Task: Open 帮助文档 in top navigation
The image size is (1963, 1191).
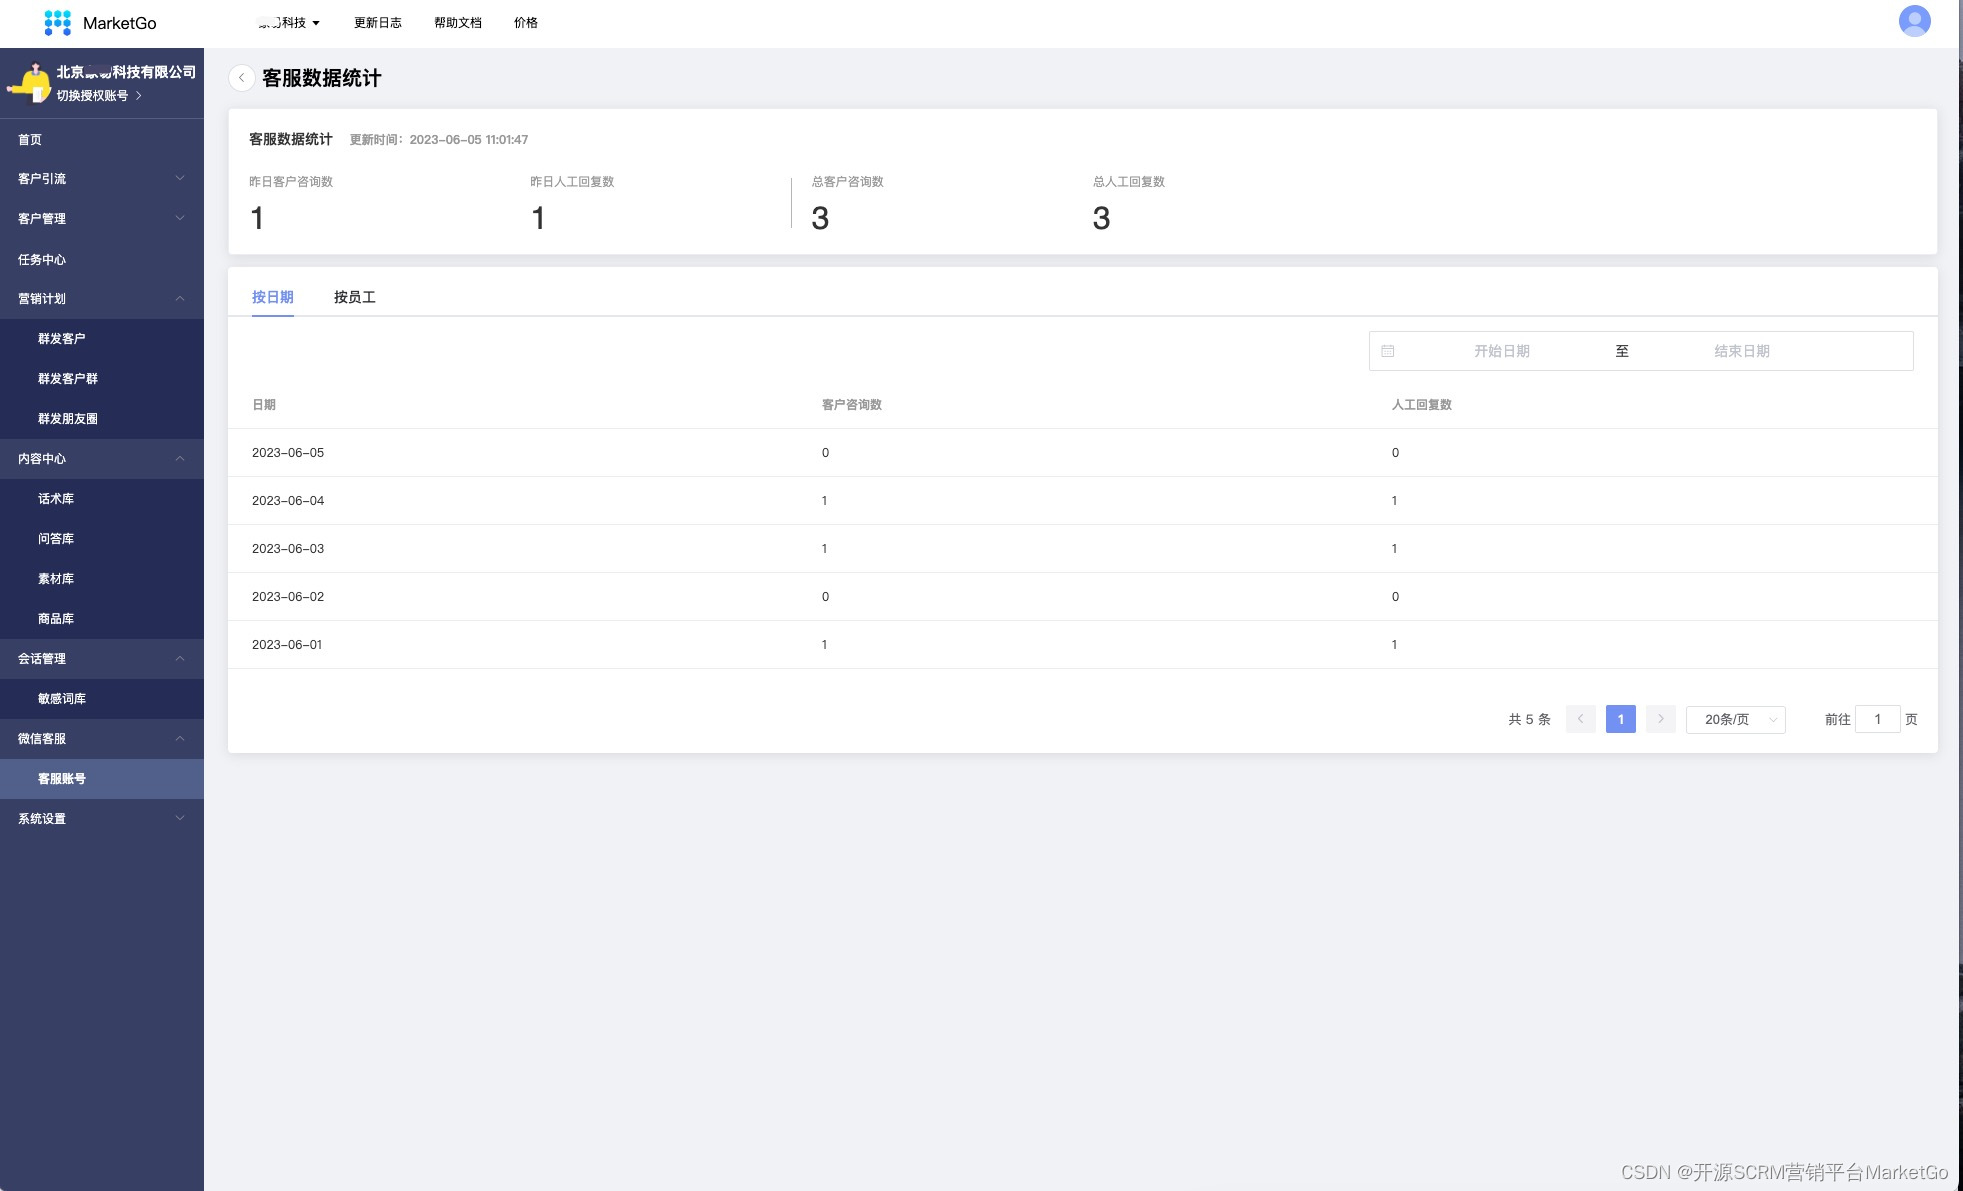Action: click(457, 23)
